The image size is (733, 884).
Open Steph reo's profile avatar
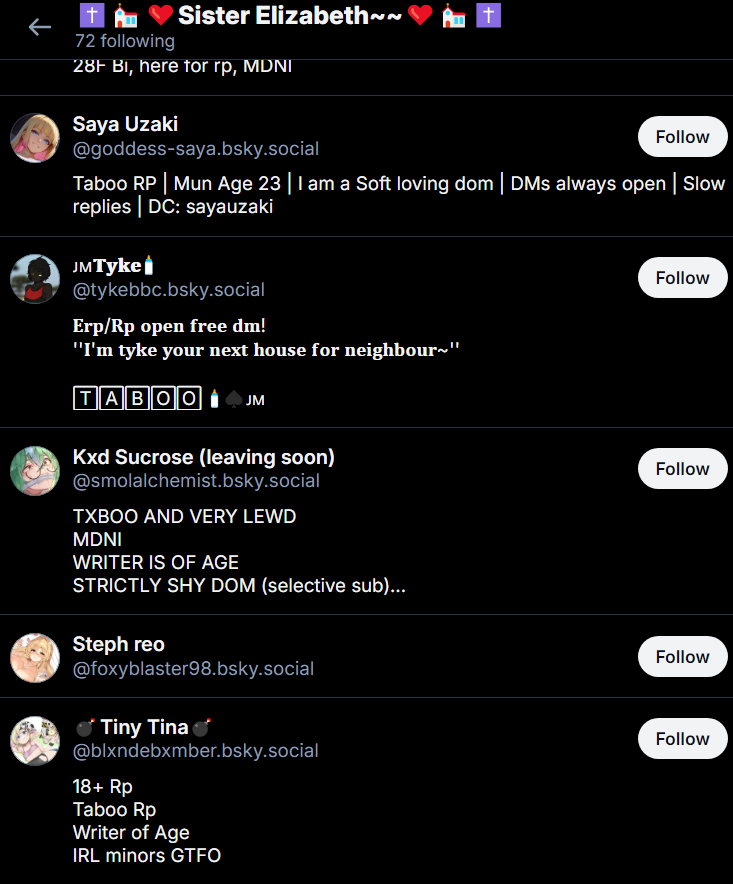[x=35, y=657]
